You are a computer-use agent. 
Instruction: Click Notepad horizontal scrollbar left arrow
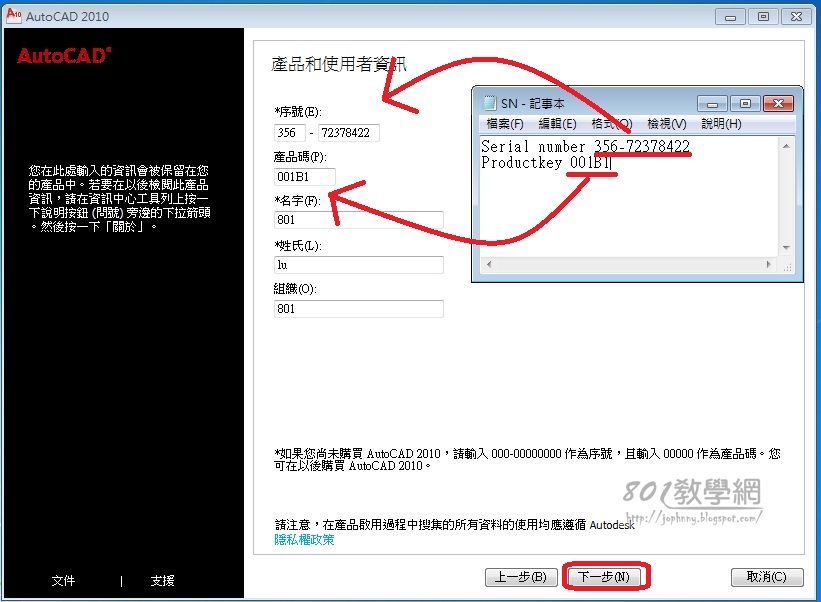pyautogui.click(x=489, y=265)
